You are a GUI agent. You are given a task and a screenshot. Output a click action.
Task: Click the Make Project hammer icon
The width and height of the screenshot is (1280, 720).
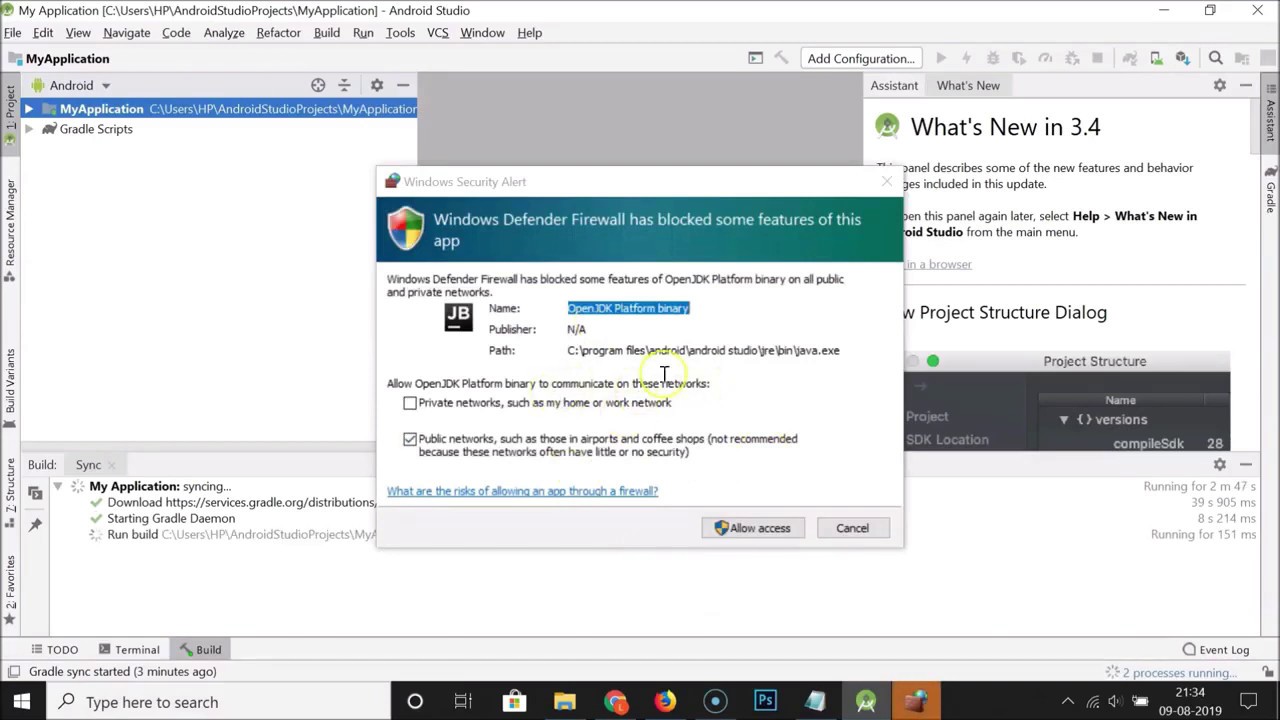coord(781,58)
